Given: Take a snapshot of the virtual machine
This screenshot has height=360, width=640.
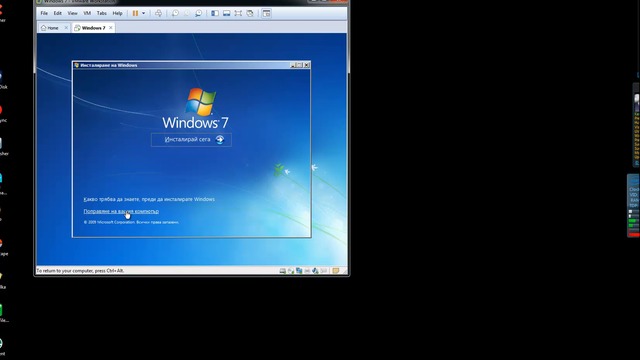Looking at the screenshot, I should click(x=175, y=13).
